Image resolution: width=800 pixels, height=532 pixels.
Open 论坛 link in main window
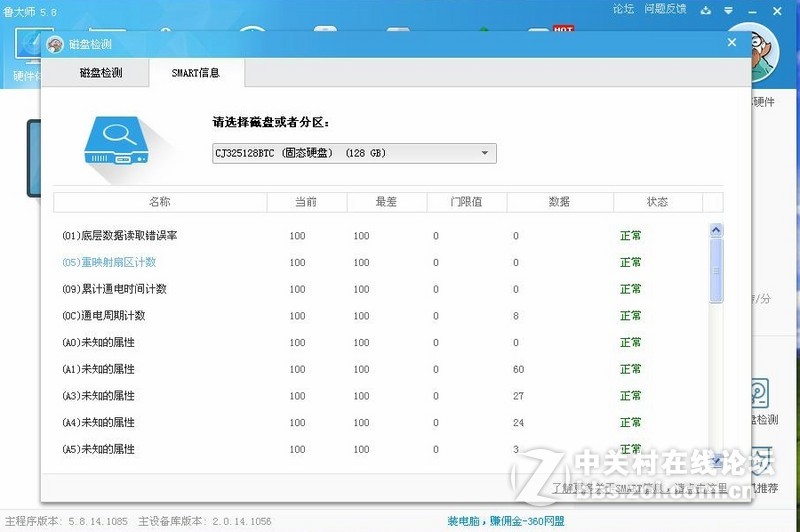coord(623,9)
